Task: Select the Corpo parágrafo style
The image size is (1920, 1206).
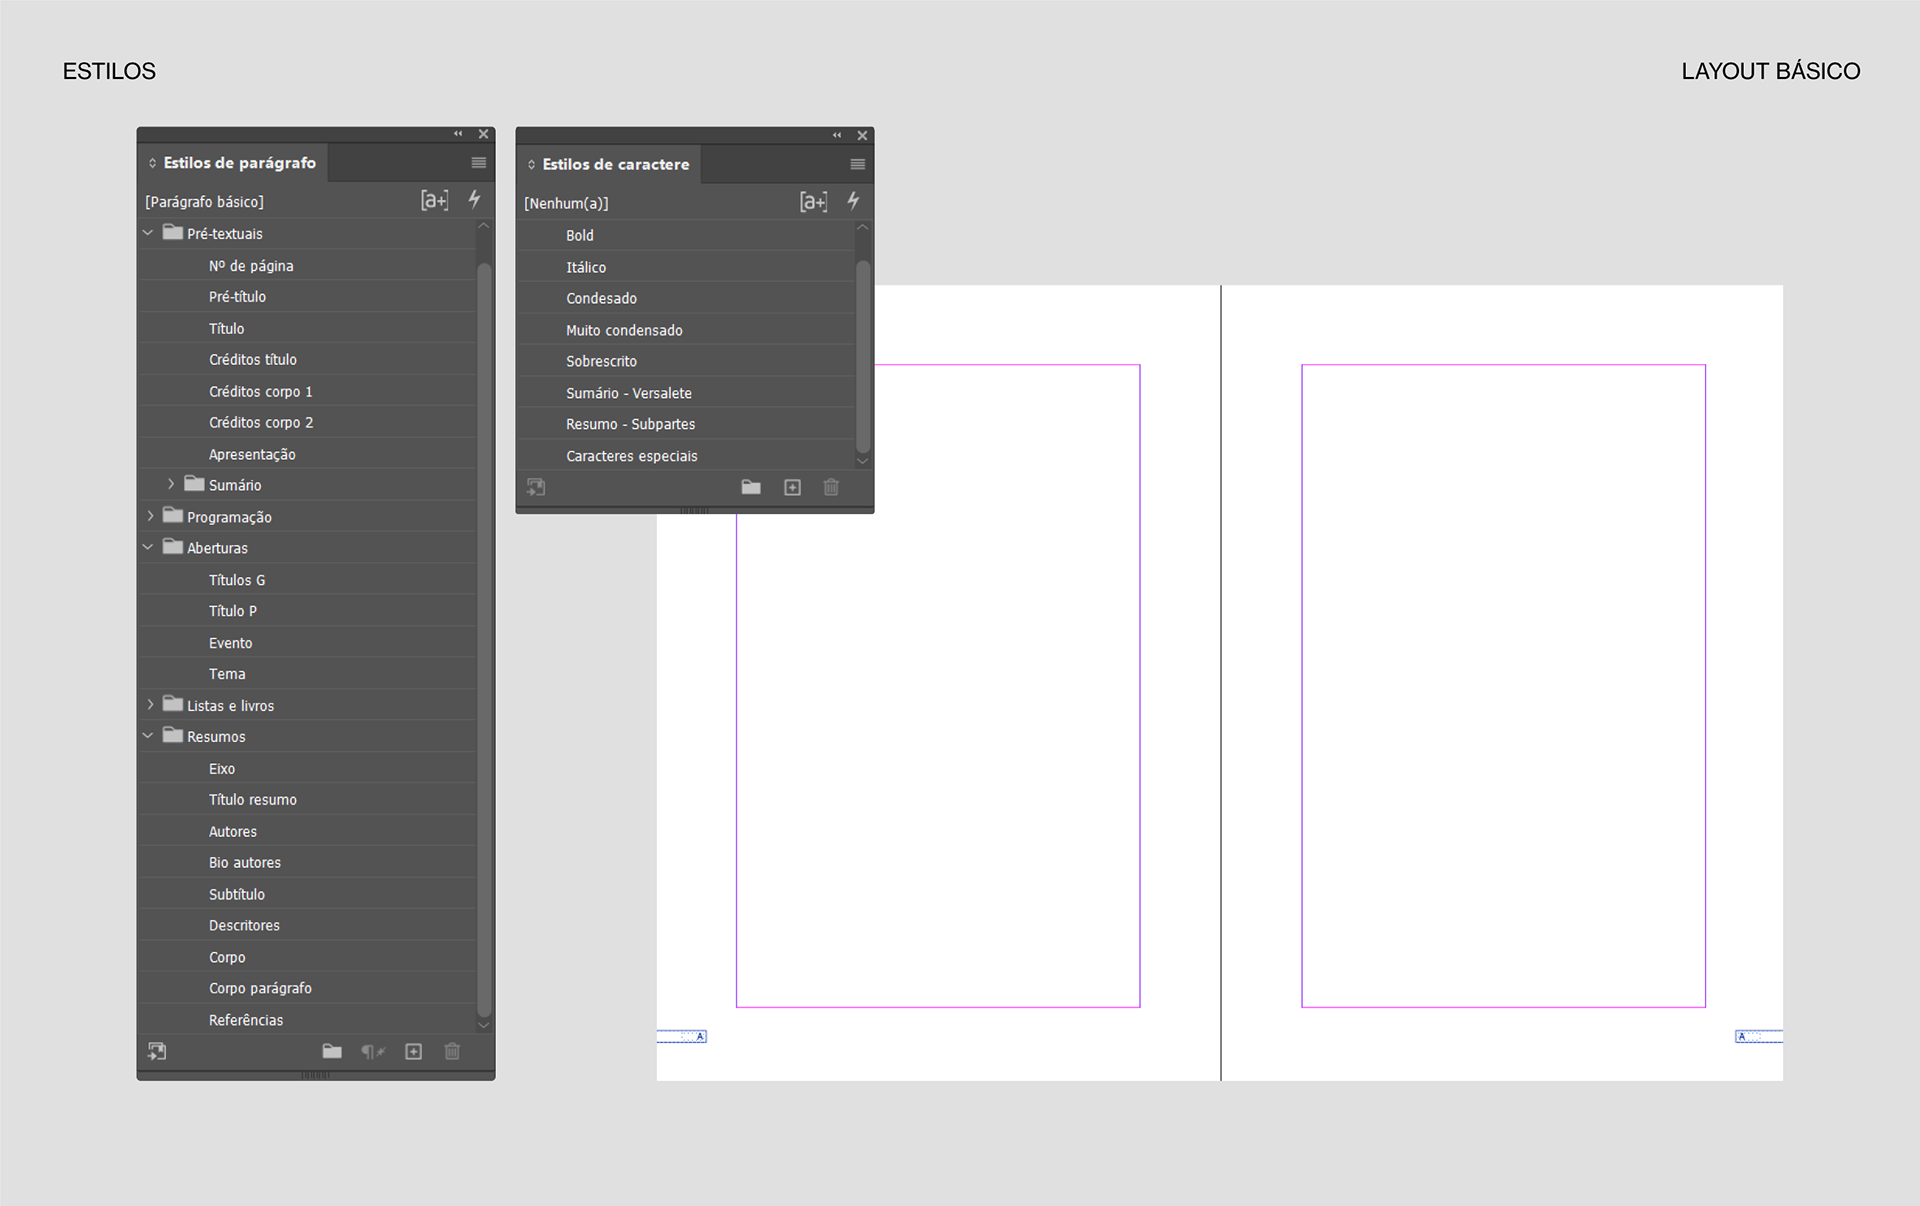Action: pos(307,988)
